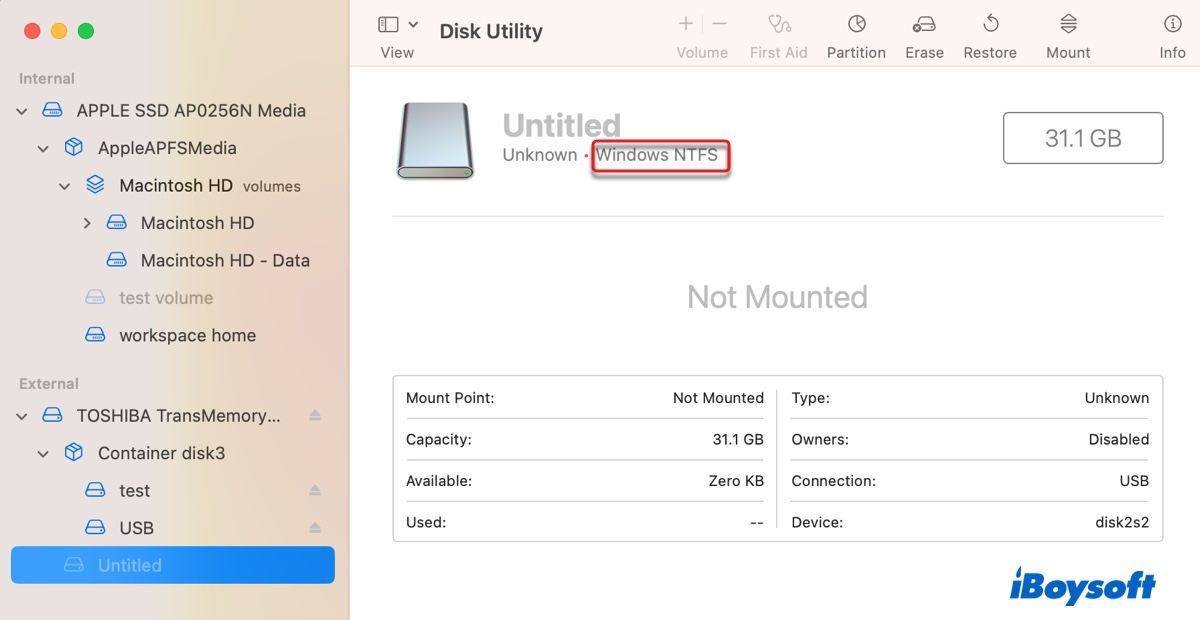Open the View dropdown chevron

(x=413, y=22)
